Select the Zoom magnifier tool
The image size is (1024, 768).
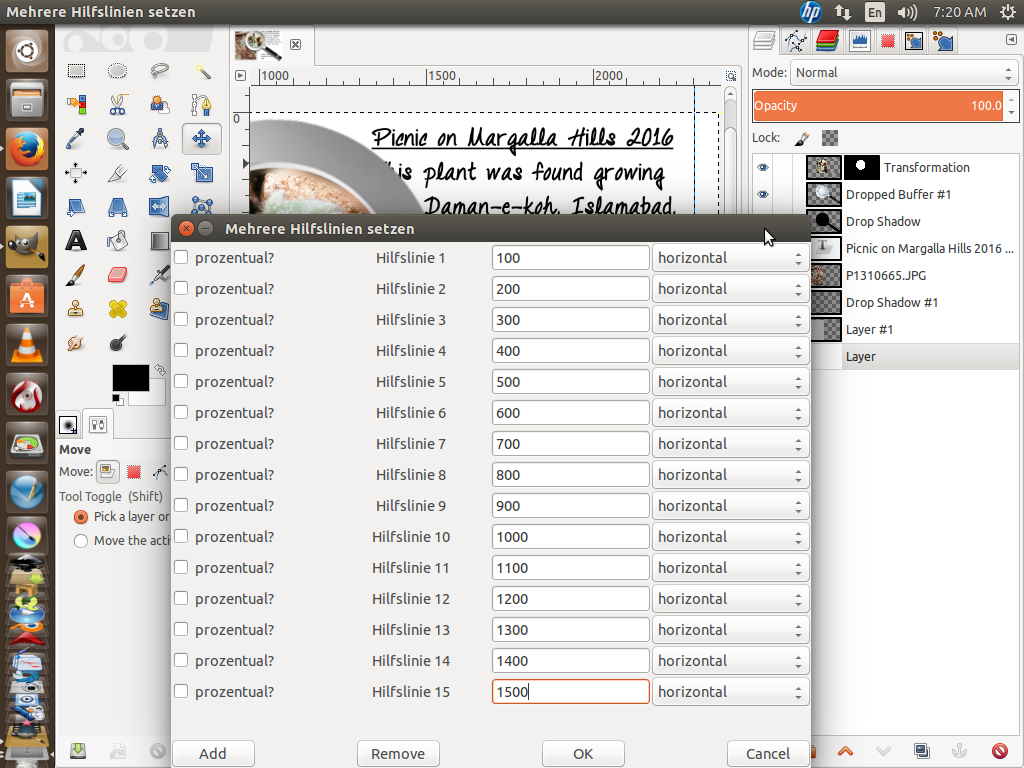click(x=118, y=138)
